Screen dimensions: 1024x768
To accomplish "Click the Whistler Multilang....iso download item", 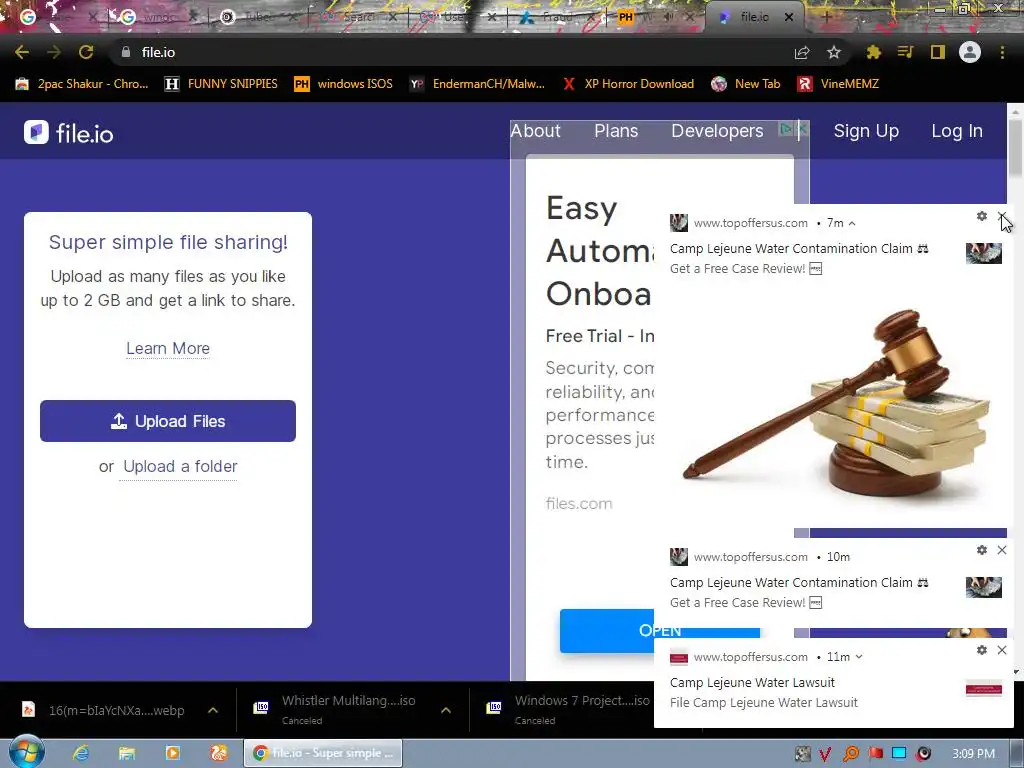I will click(x=336, y=710).
